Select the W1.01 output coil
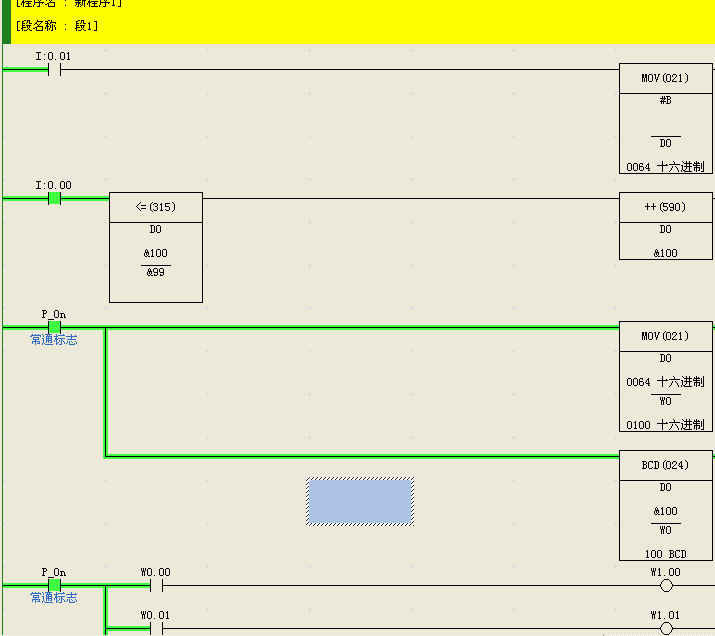Image resolution: width=715 pixels, height=636 pixels. [x=666, y=628]
